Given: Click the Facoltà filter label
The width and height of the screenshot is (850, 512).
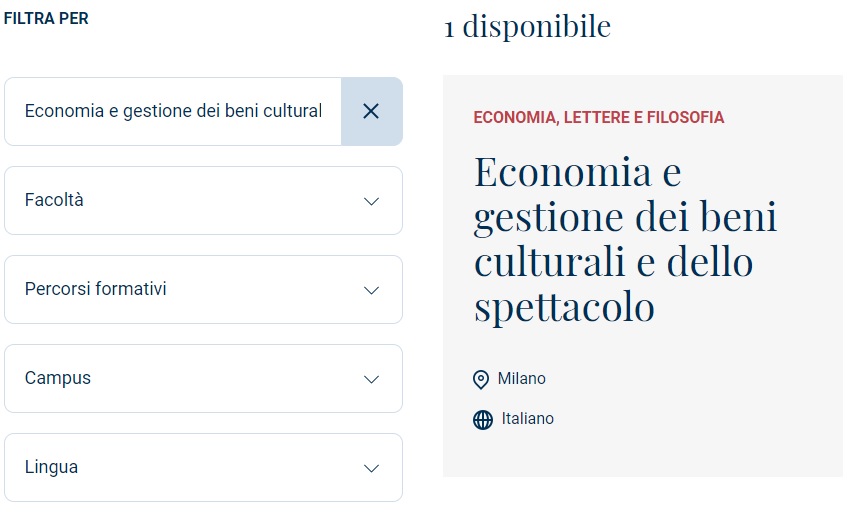Looking at the screenshot, I should pos(54,200).
